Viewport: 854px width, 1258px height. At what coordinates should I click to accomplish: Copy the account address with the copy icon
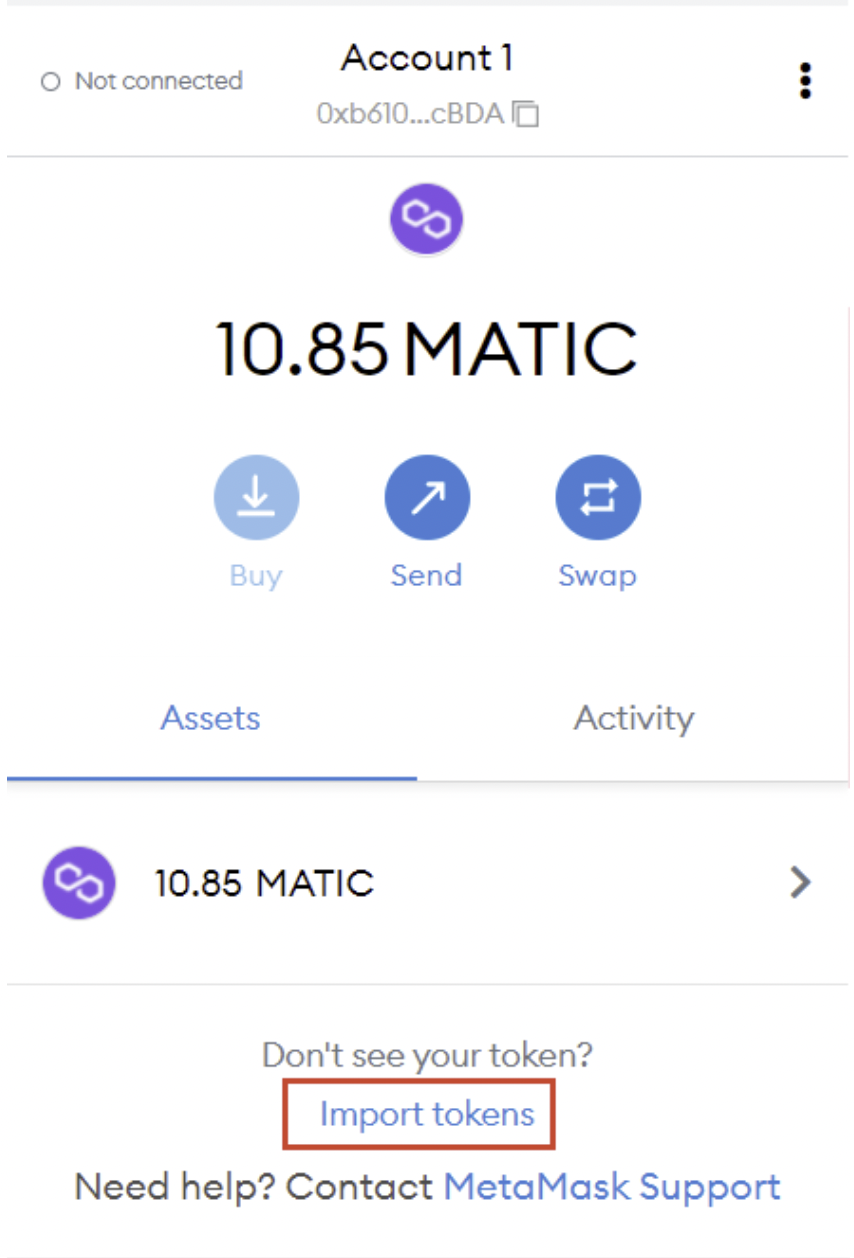527,114
